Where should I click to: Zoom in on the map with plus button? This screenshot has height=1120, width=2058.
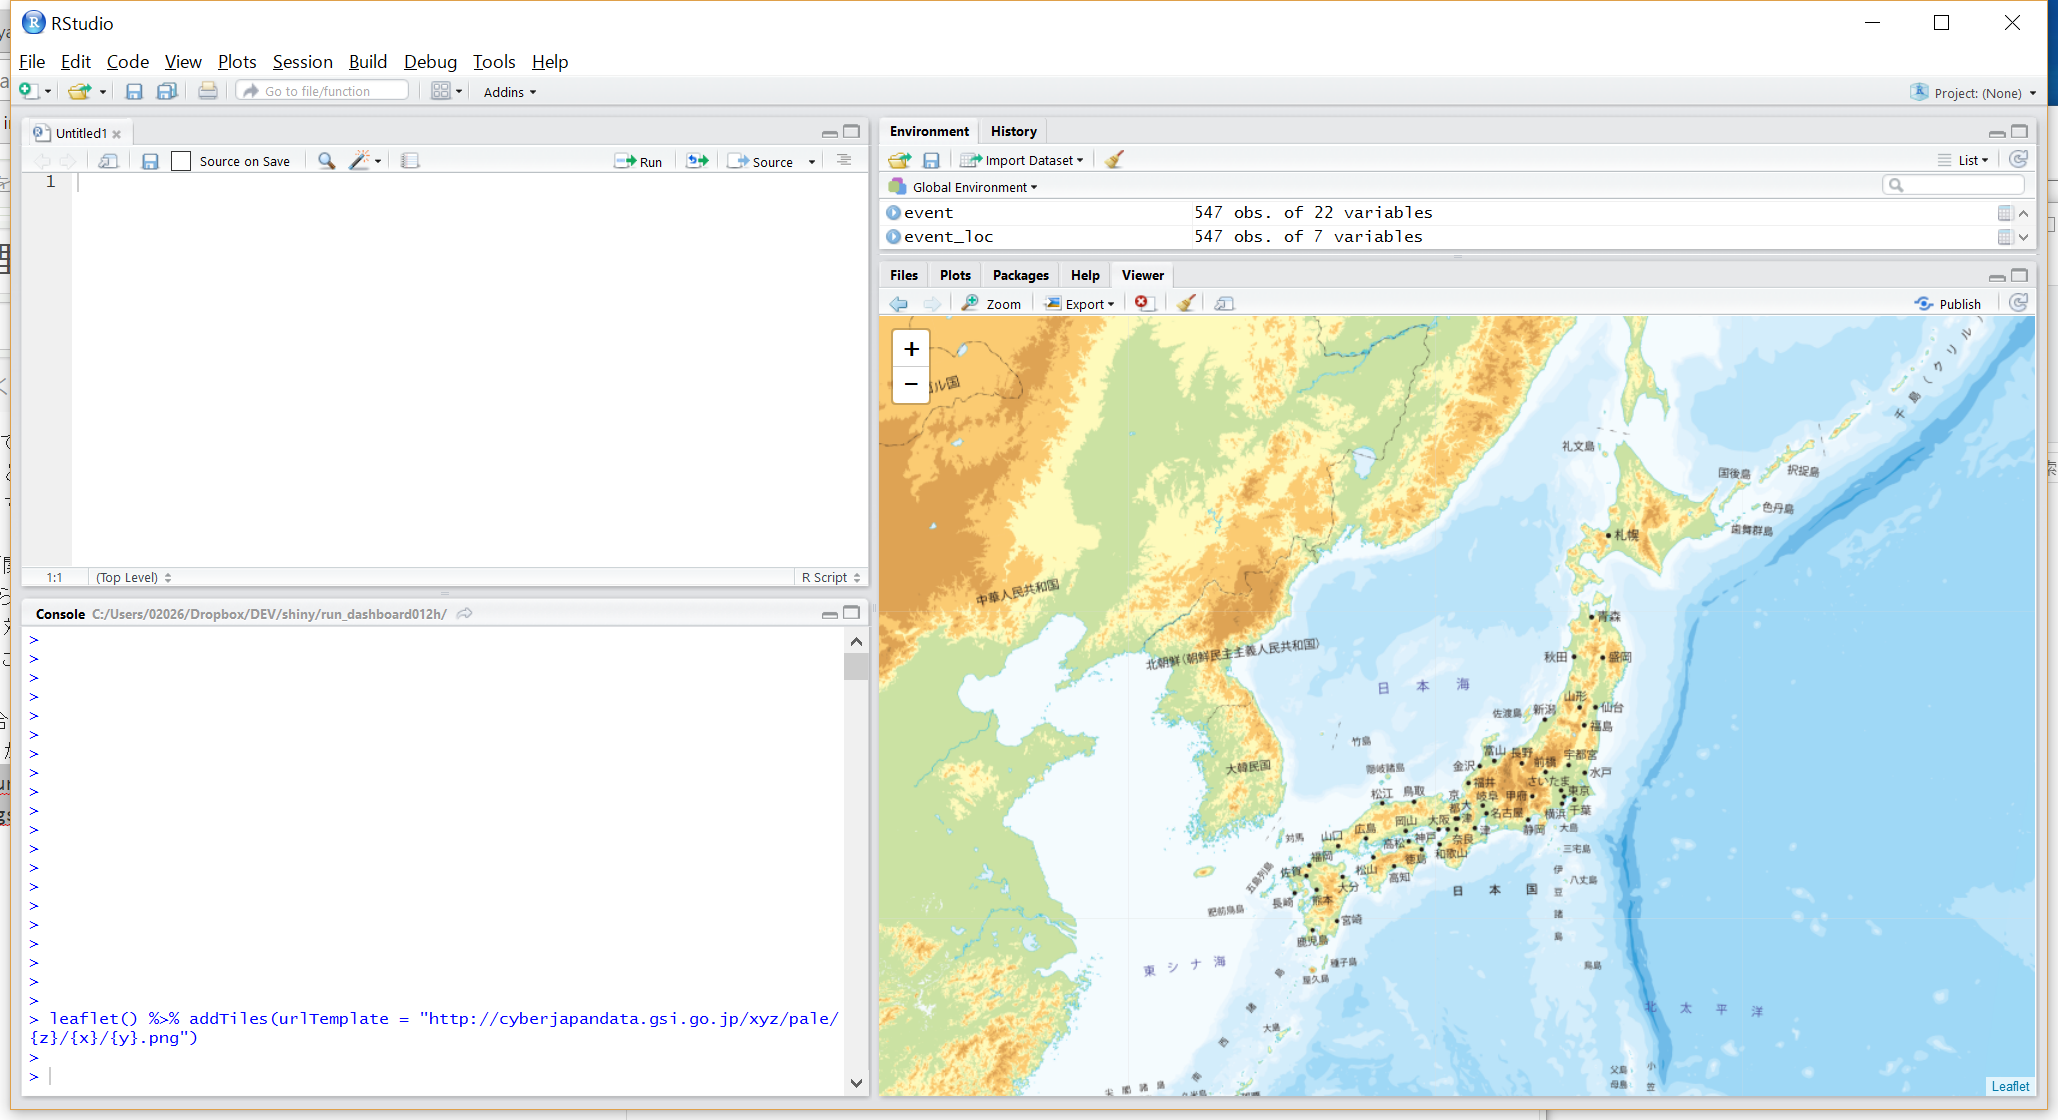tap(910, 349)
